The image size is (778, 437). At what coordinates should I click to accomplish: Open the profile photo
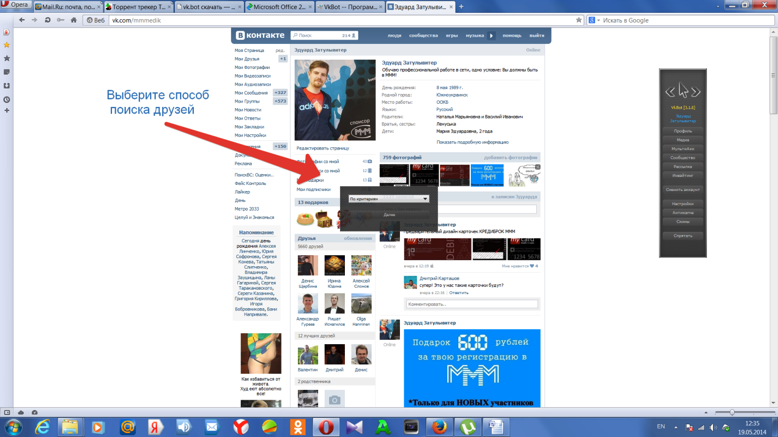[335, 100]
